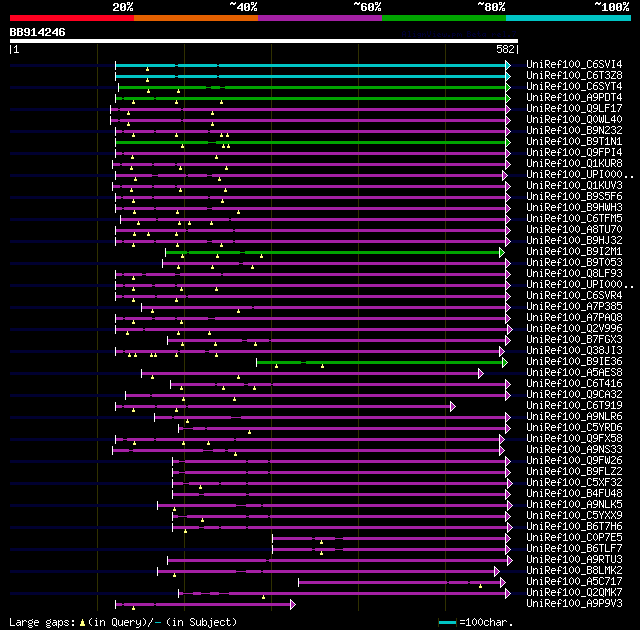Choose the UniRef100_A8TU70 label

574,230
